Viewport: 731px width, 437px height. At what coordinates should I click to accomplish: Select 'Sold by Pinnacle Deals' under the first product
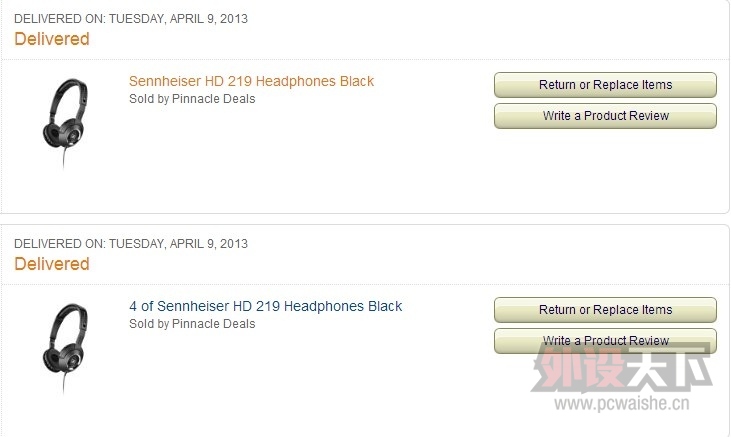192,99
